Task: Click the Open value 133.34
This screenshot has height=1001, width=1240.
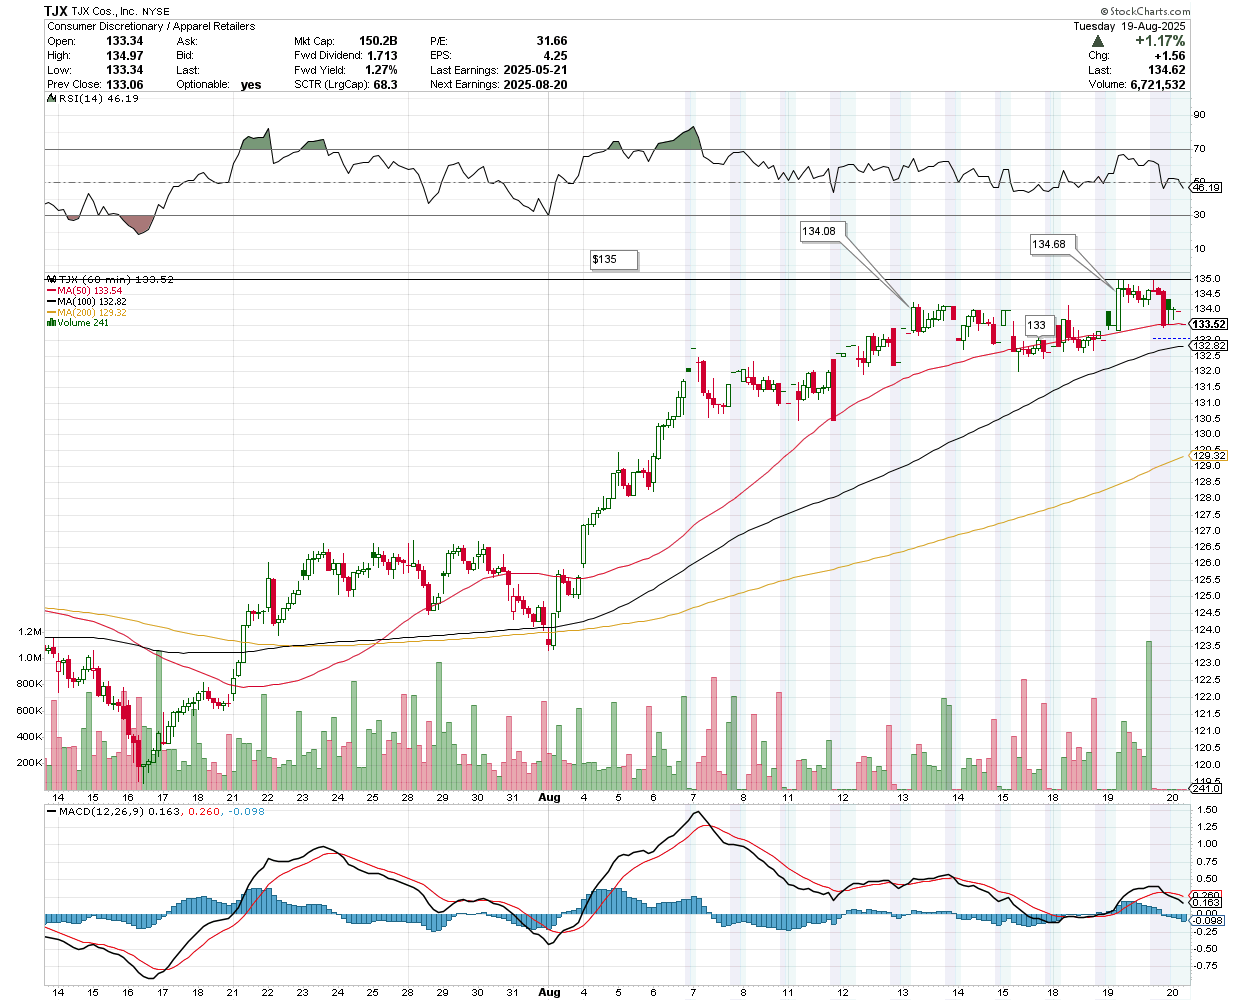Action: 125,41
